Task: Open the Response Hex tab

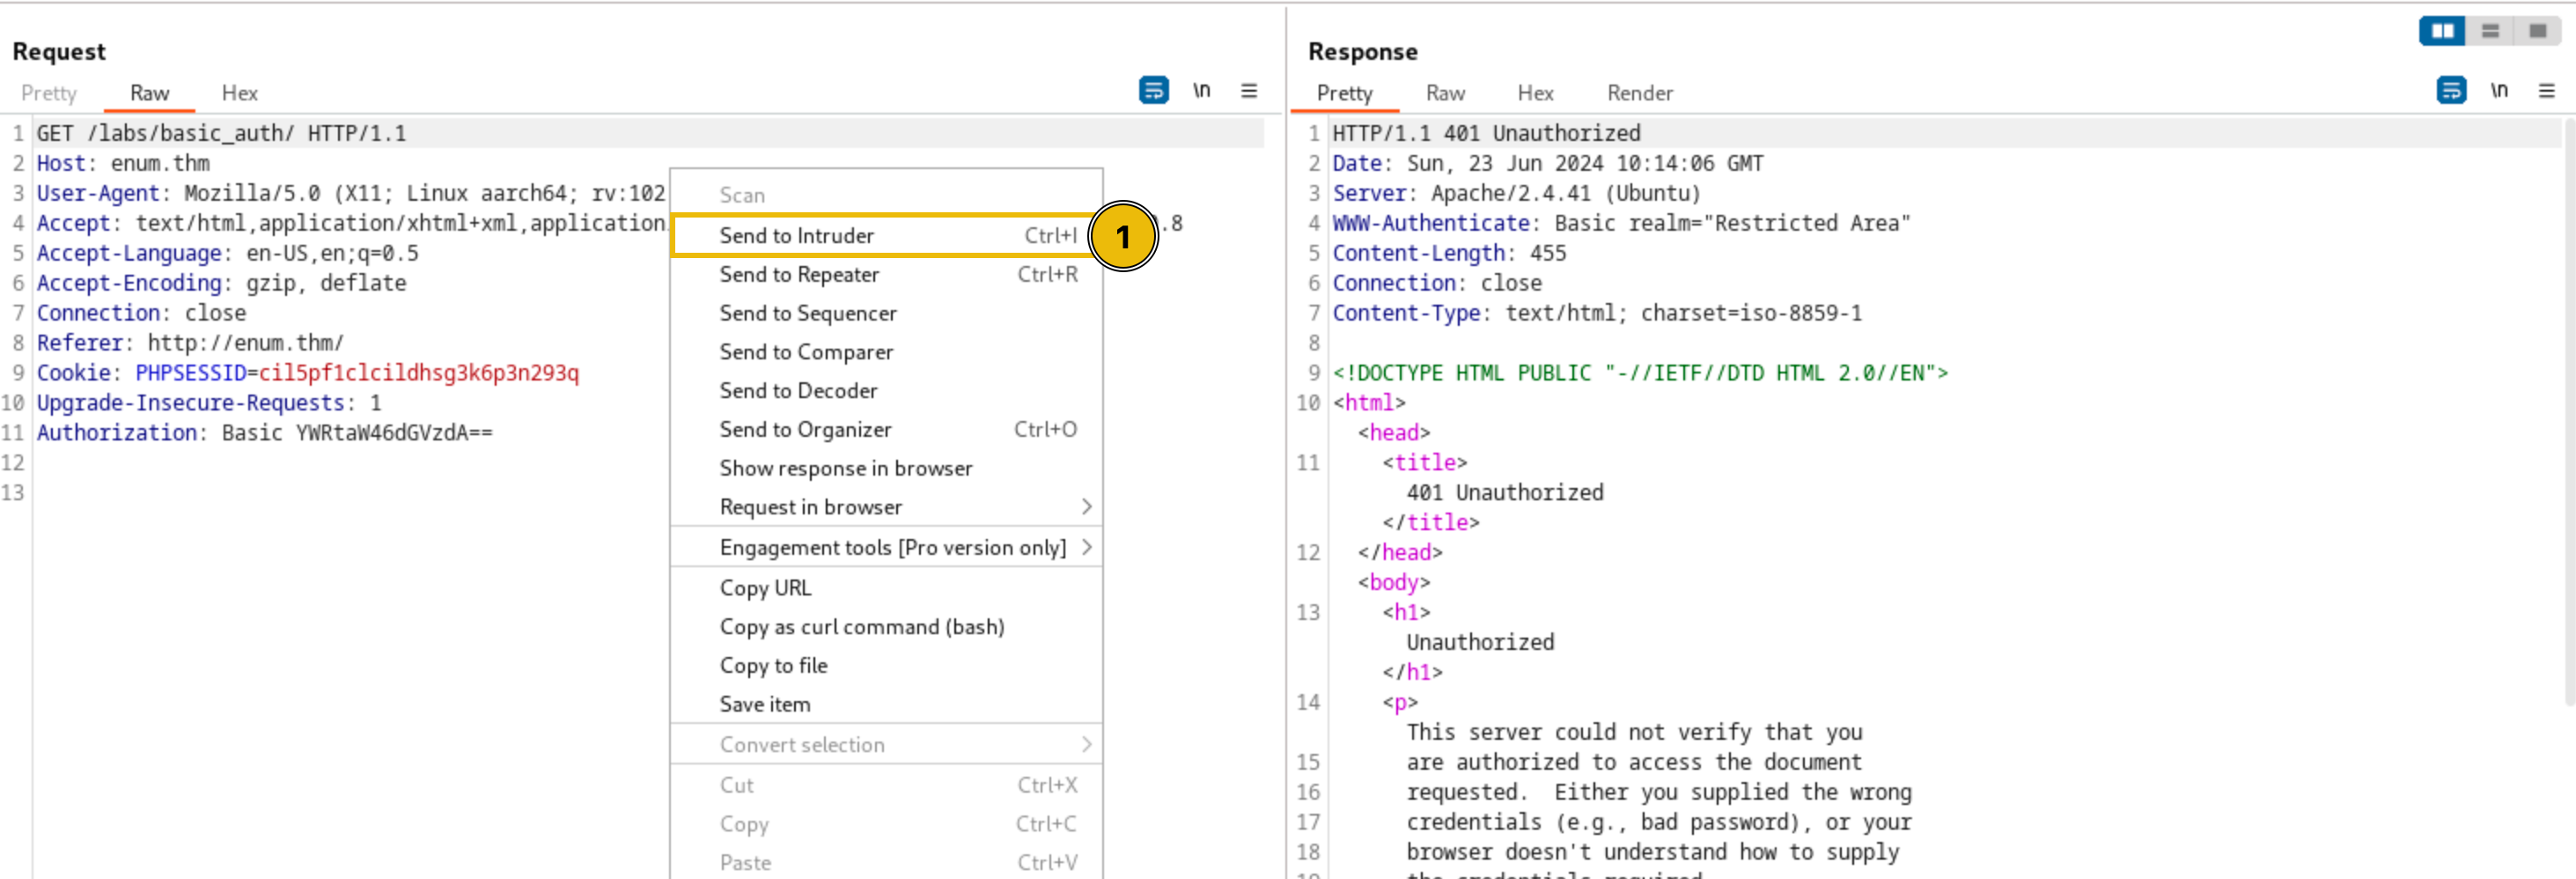Action: [1535, 93]
